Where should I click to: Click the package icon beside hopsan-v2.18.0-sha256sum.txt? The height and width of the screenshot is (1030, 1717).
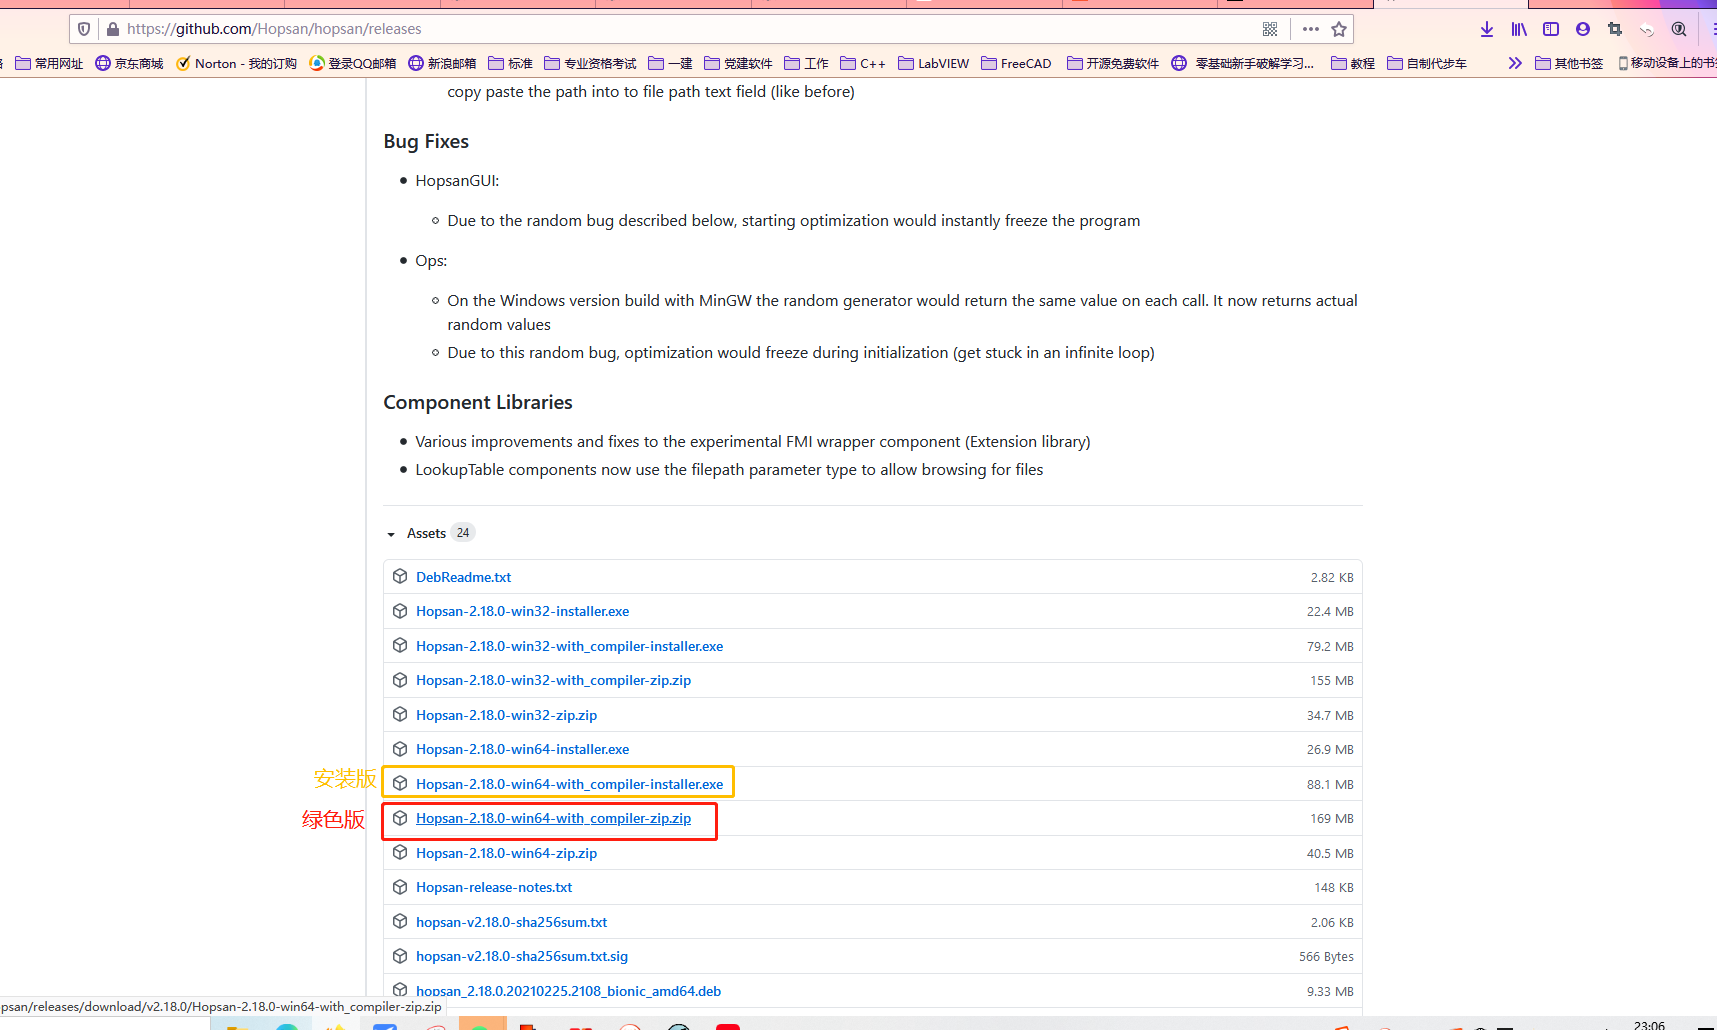click(x=400, y=921)
